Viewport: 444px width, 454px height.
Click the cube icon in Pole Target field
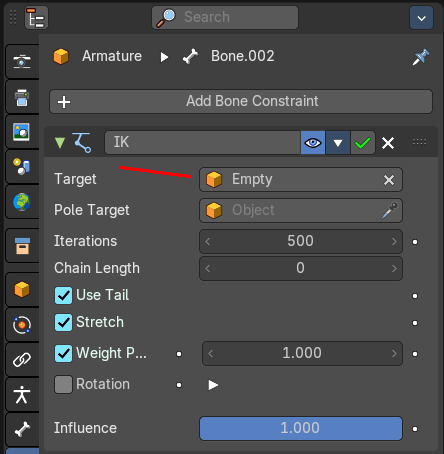point(214,211)
